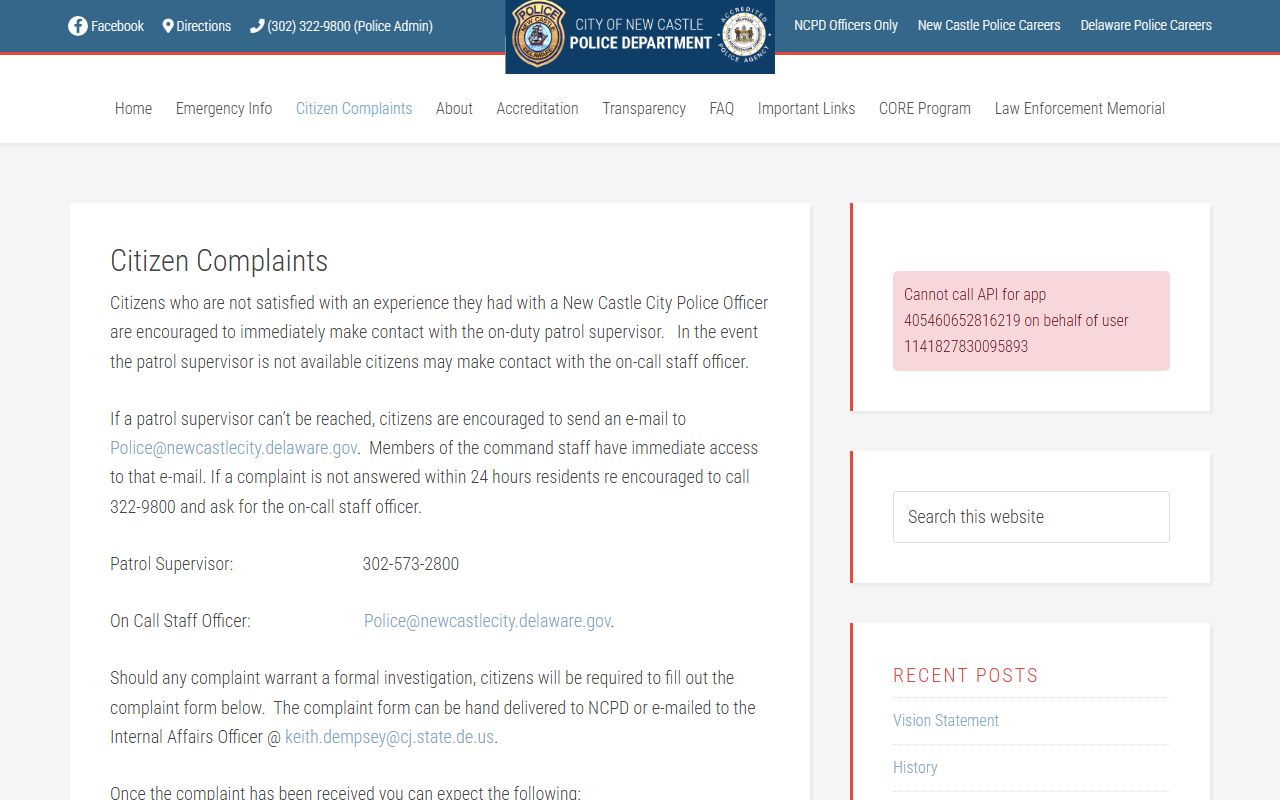Click the Facebook logo icon
This screenshot has width=1280, height=800.
coord(78,26)
